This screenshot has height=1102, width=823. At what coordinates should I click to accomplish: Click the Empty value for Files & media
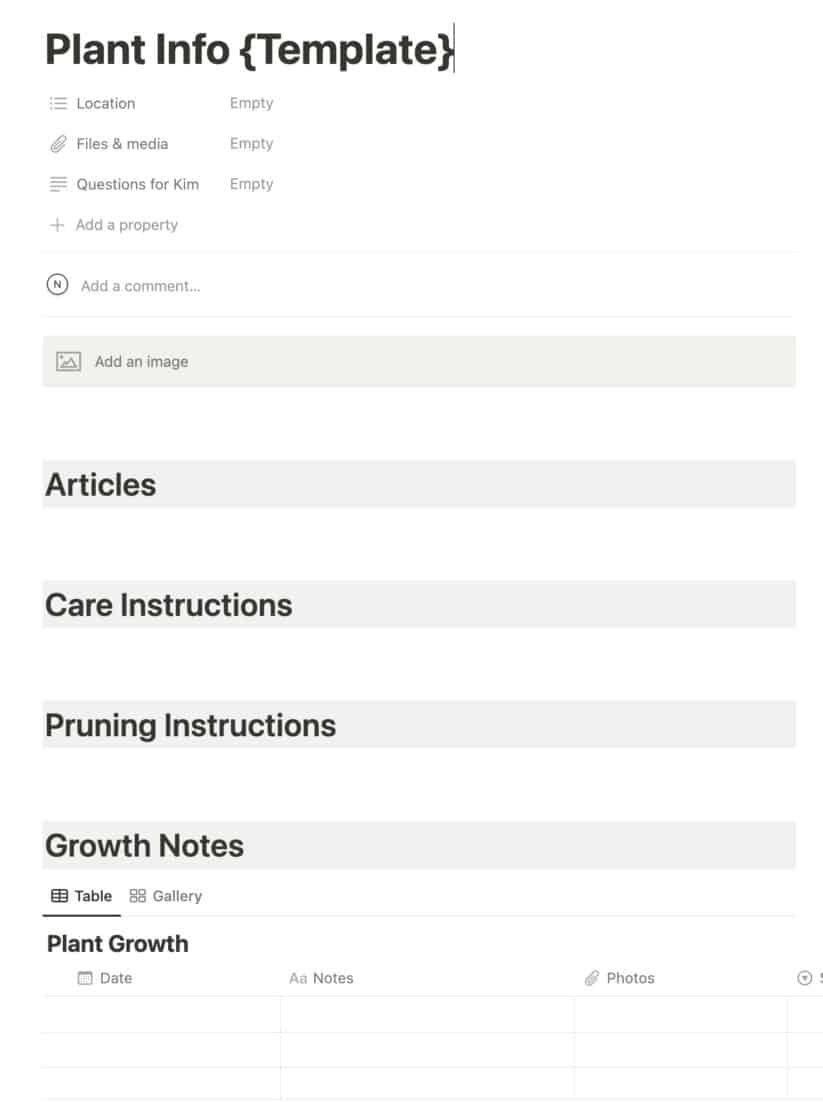click(251, 143)
